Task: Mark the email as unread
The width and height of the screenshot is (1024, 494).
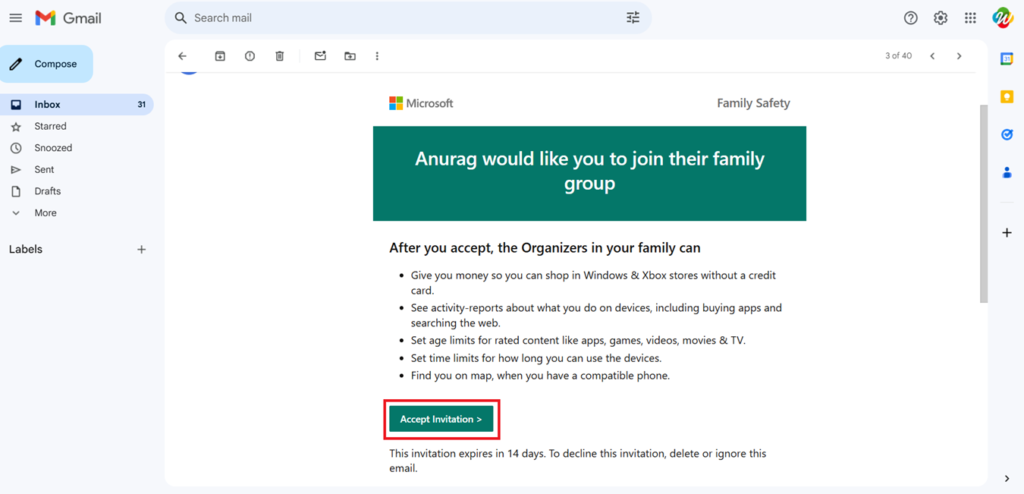Action: pos(320,56)
